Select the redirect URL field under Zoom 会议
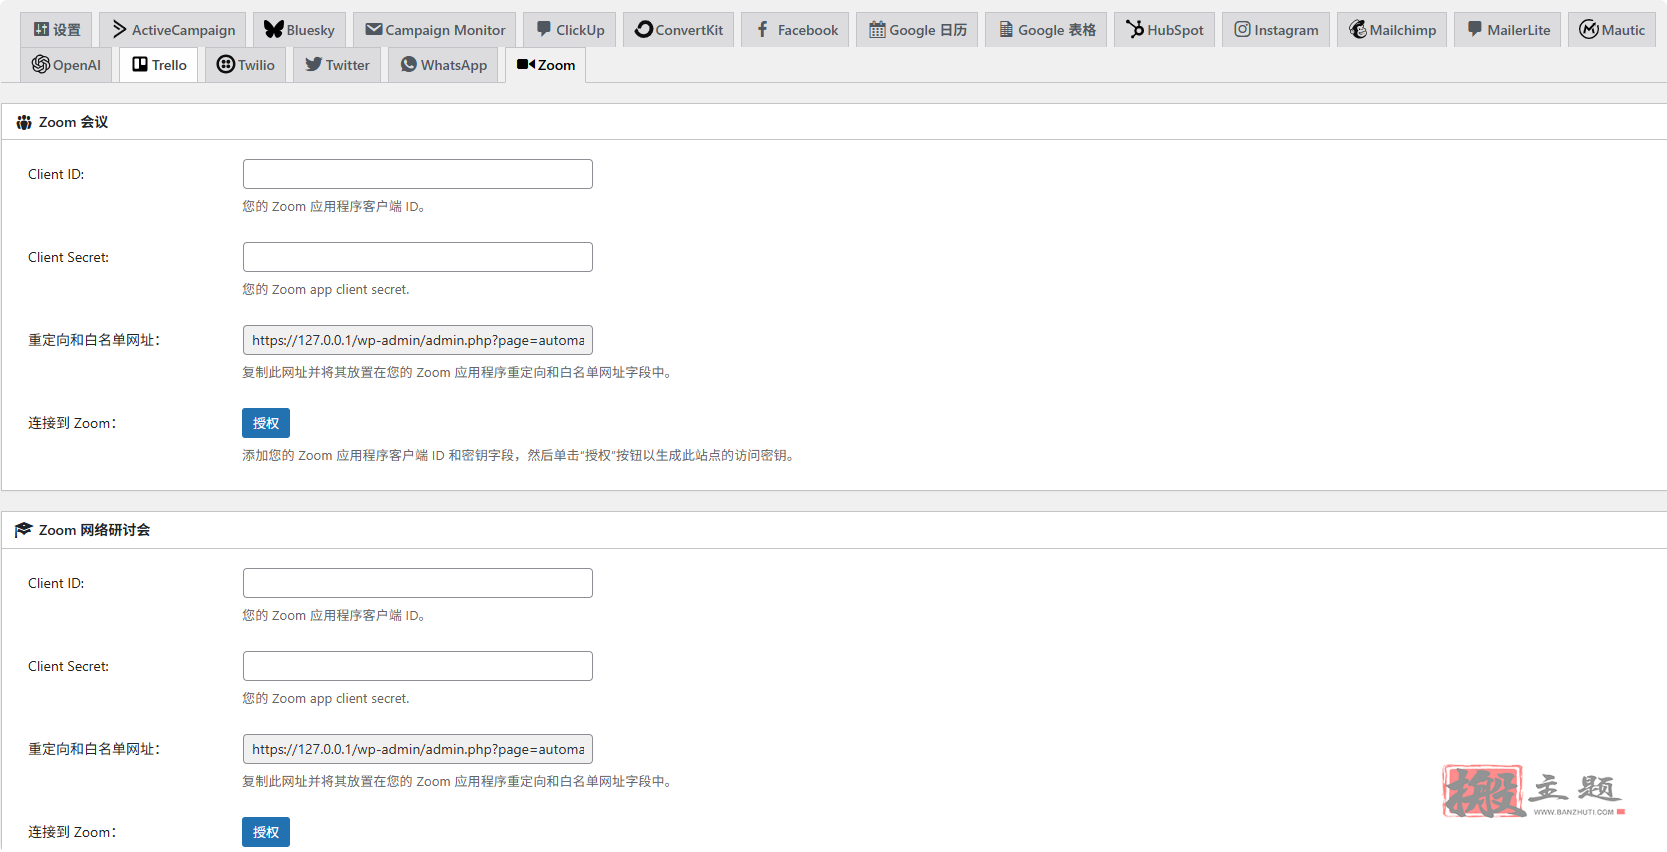This screenshot has height=852, width=1667. point(418,340)
